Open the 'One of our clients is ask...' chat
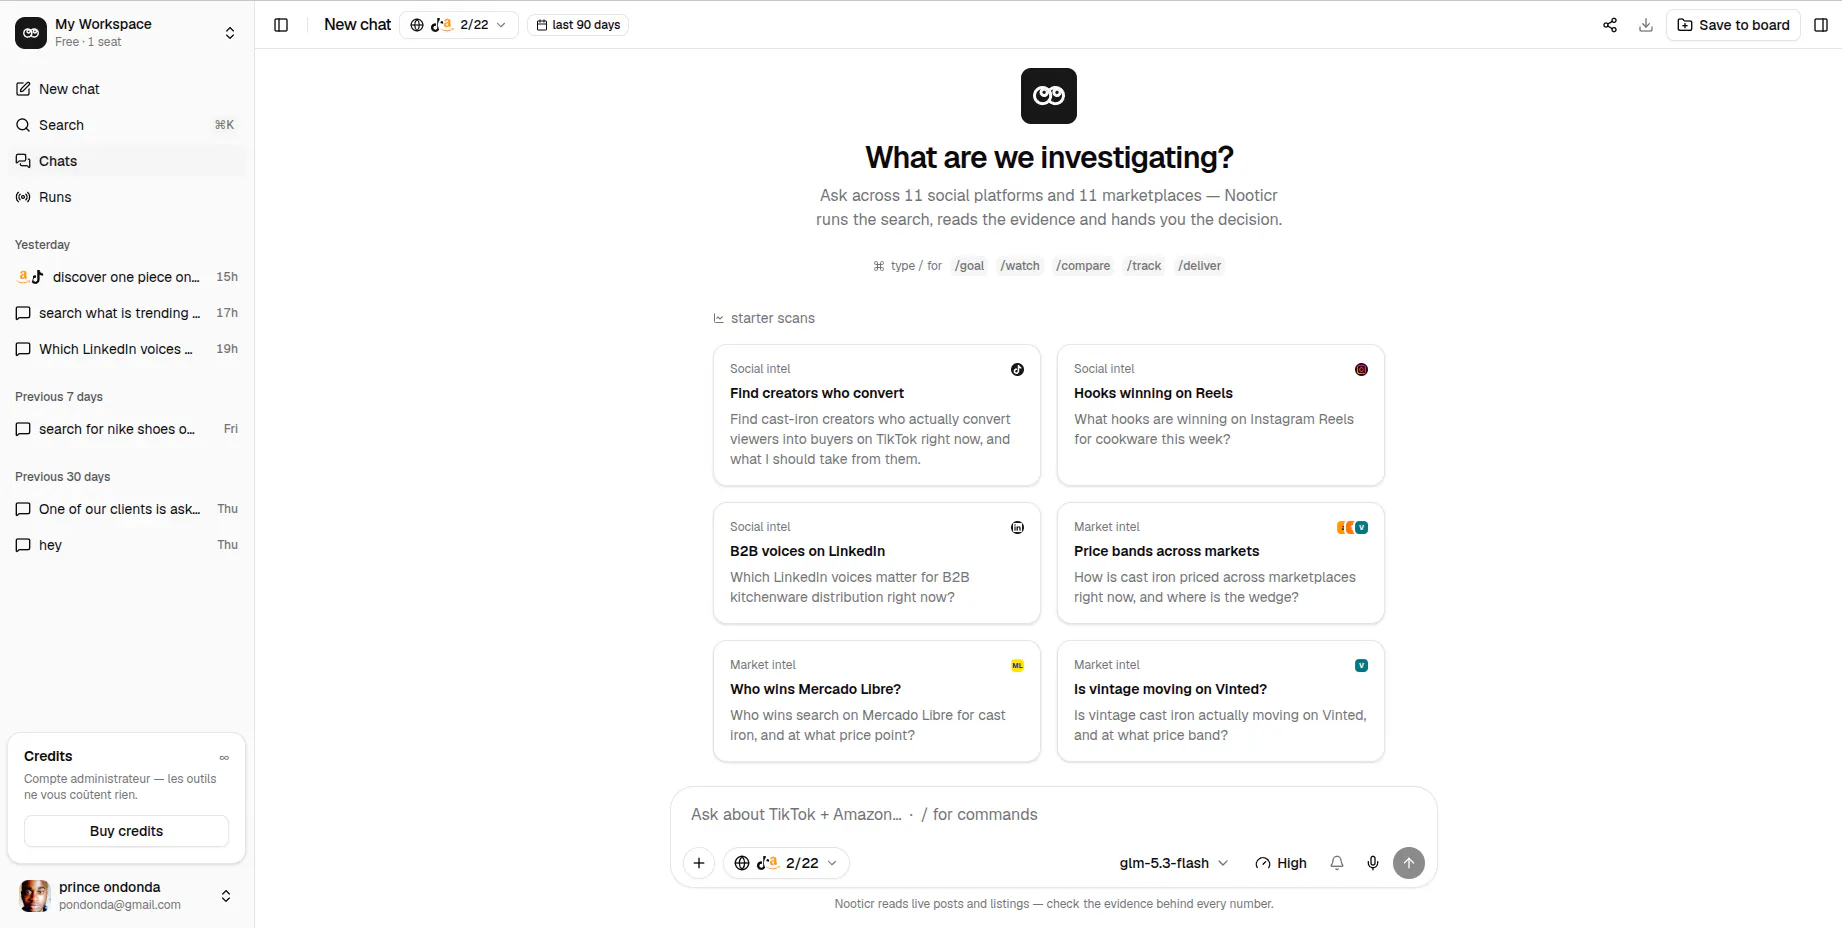The height and width of the screenshot is (928, 1842). (x=127, y=509)
